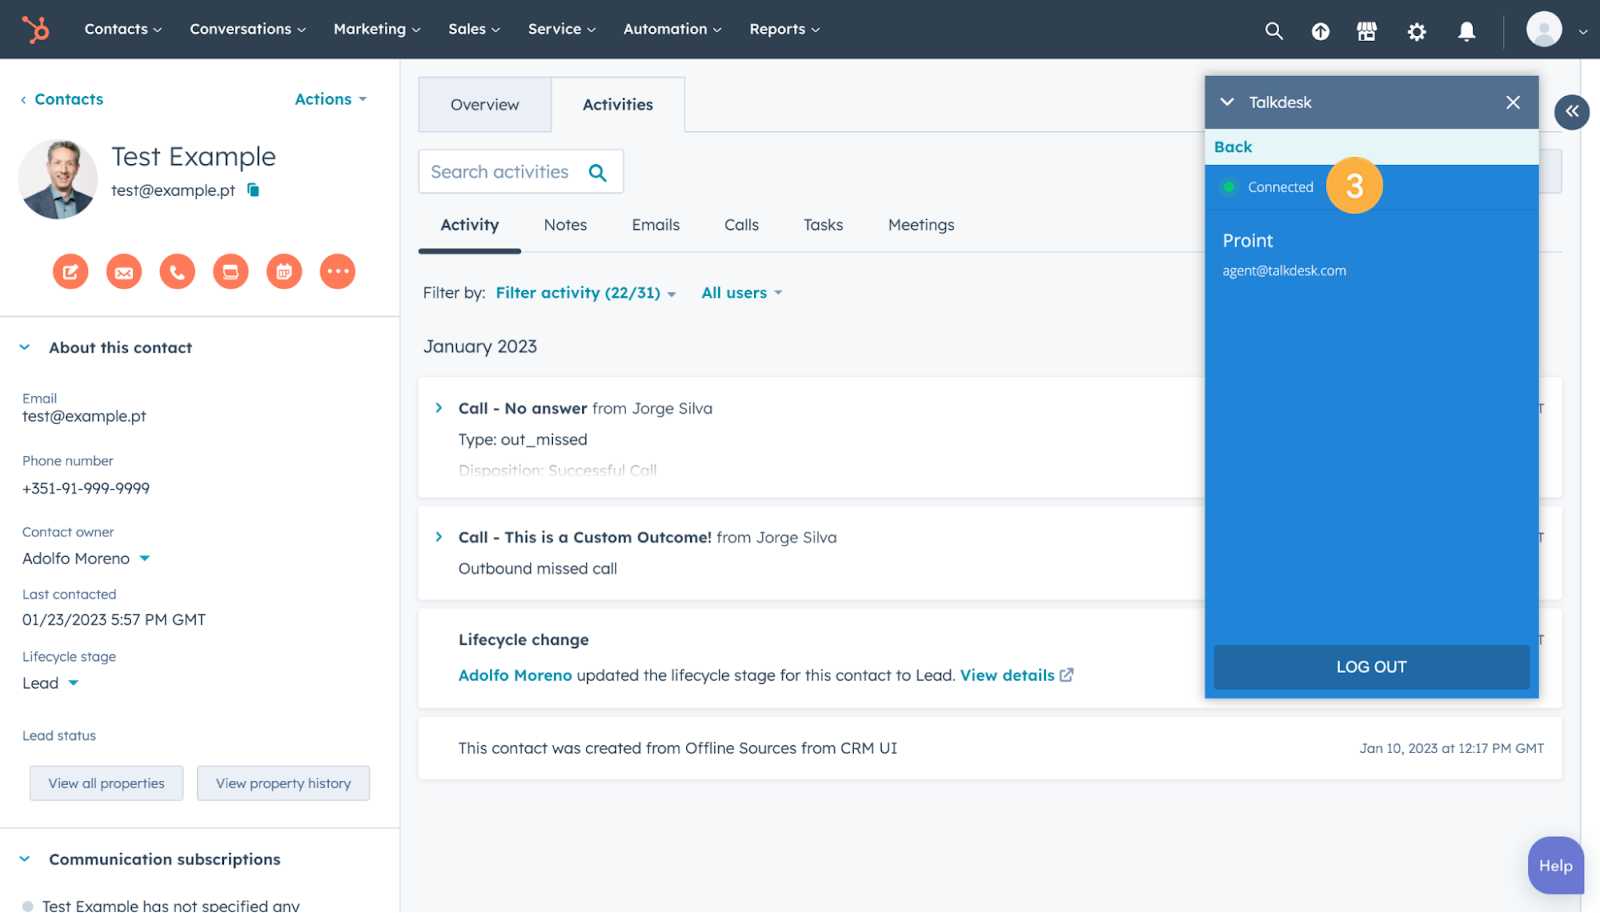Create a note with the orange edit icon
This screenshot has height=913, width=1600.
point(70,271)
